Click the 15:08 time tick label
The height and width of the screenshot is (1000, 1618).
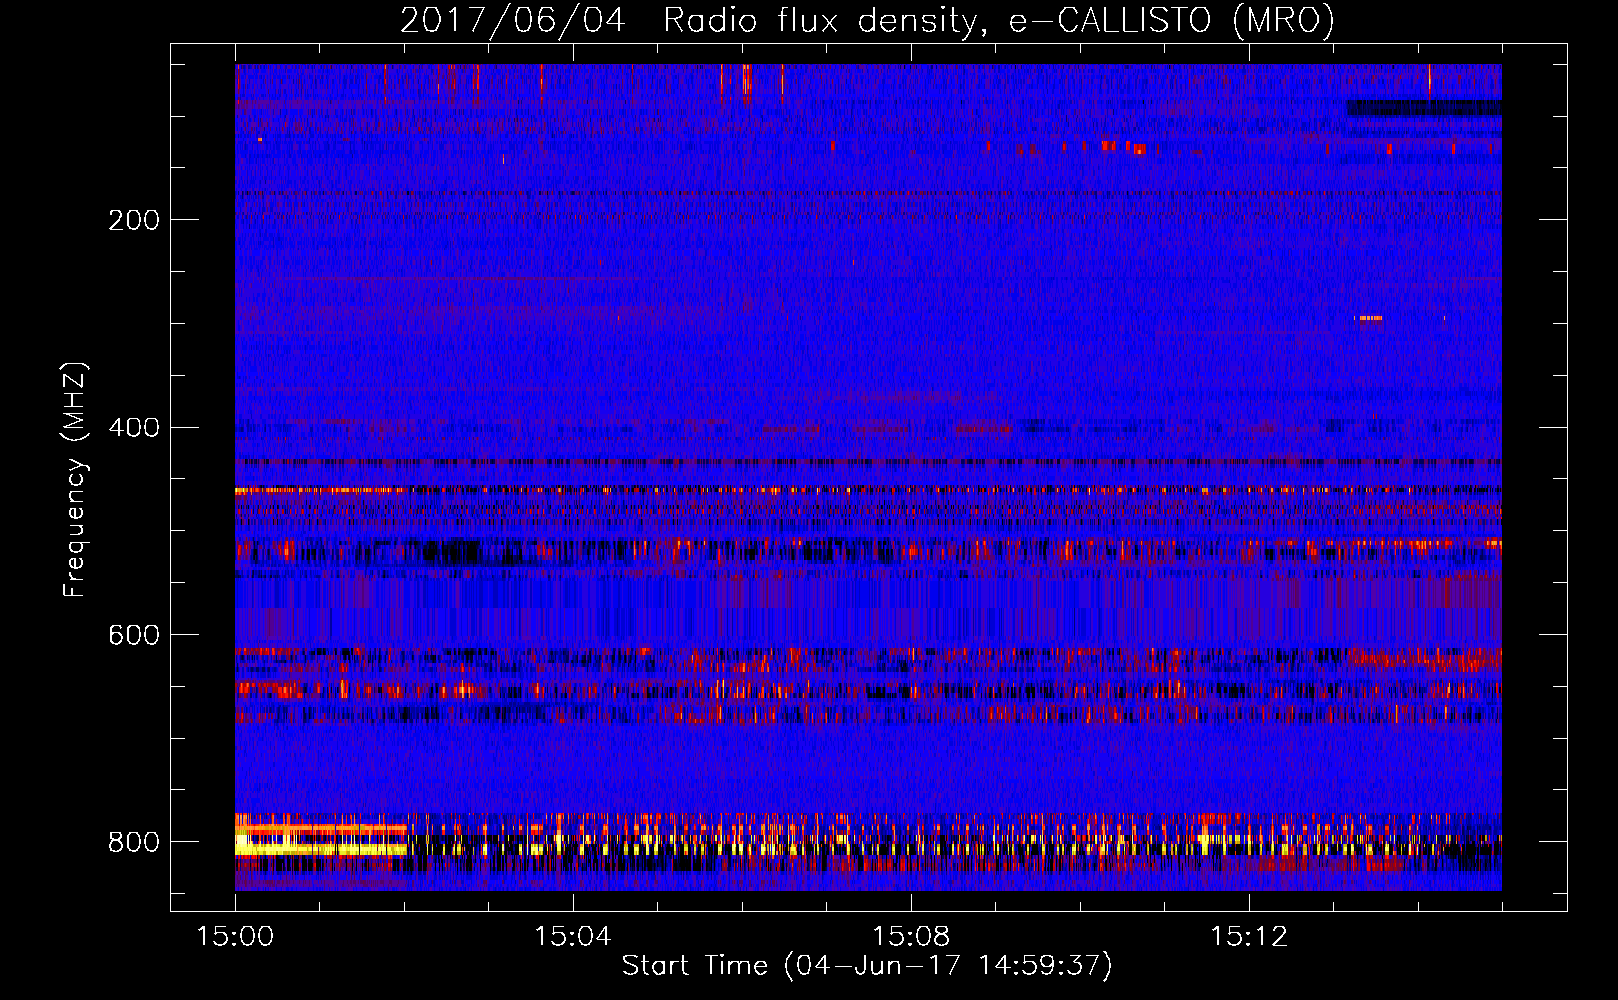[911, 937]
